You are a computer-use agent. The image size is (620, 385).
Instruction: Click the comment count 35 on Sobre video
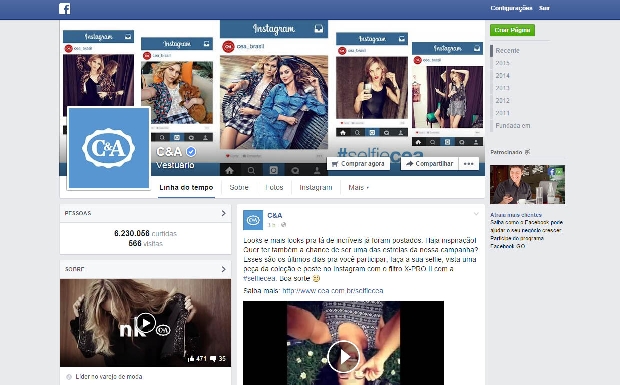(x=218, y=359)
